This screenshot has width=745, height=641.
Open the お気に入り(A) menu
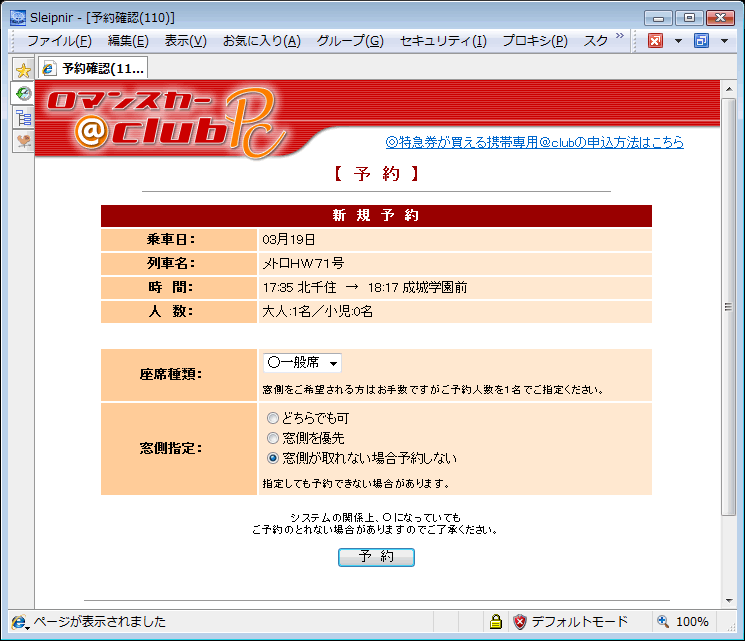[x=261, y=41]
